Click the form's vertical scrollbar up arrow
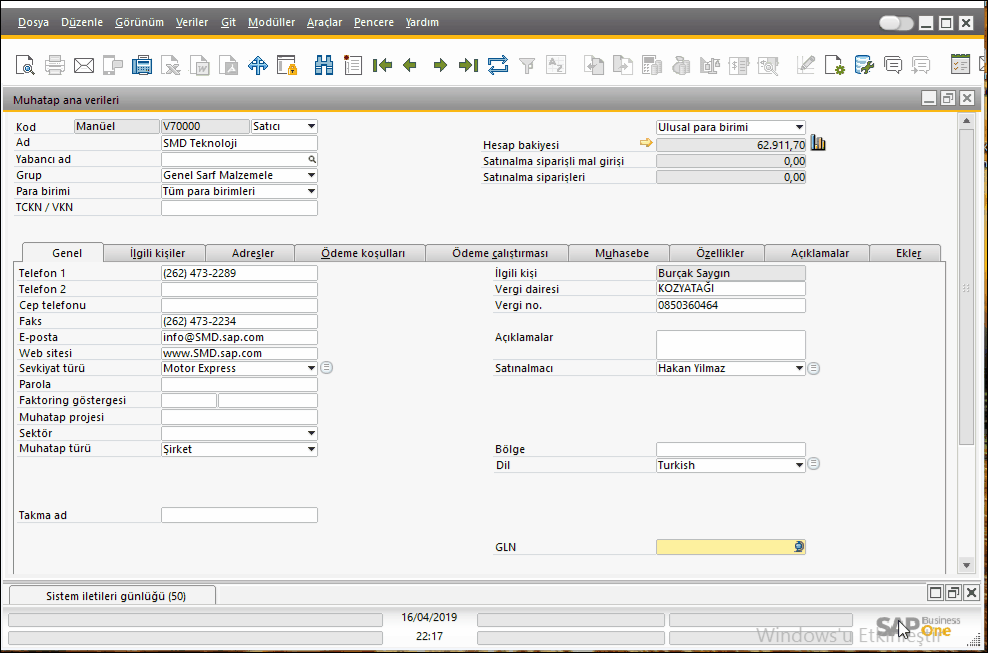The image size is (988, 653). 966,120
